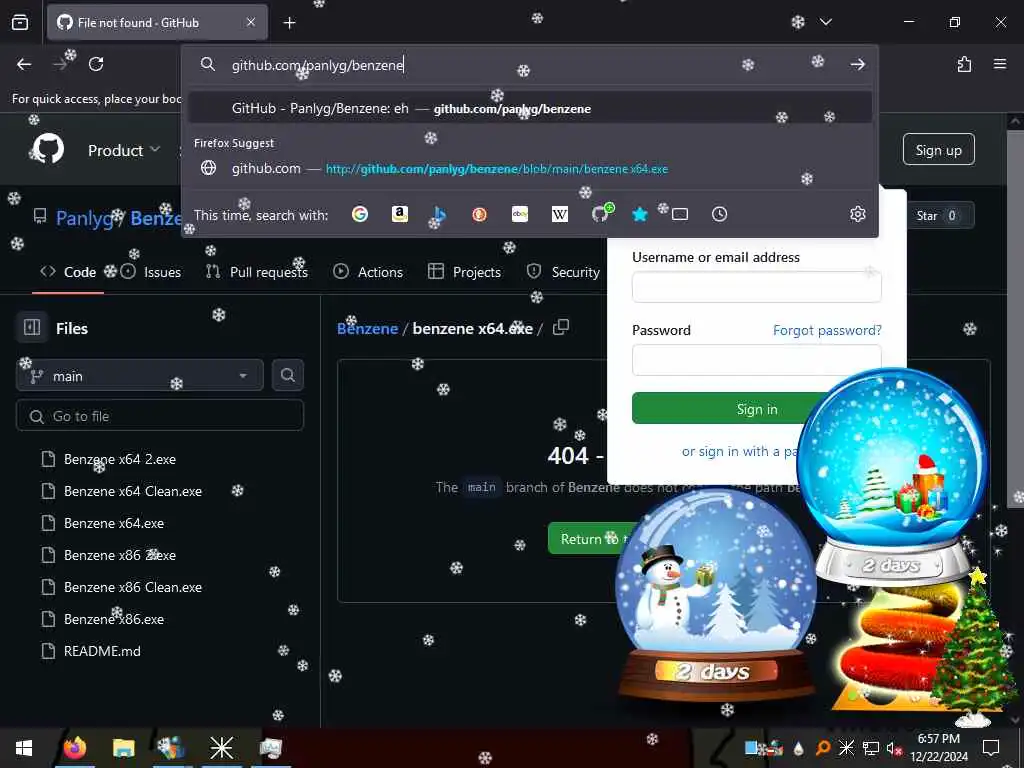Click the URL bar go arrow
This screenshot has height=768, width=1024.
pyautogui.click(x=857, y=64)
